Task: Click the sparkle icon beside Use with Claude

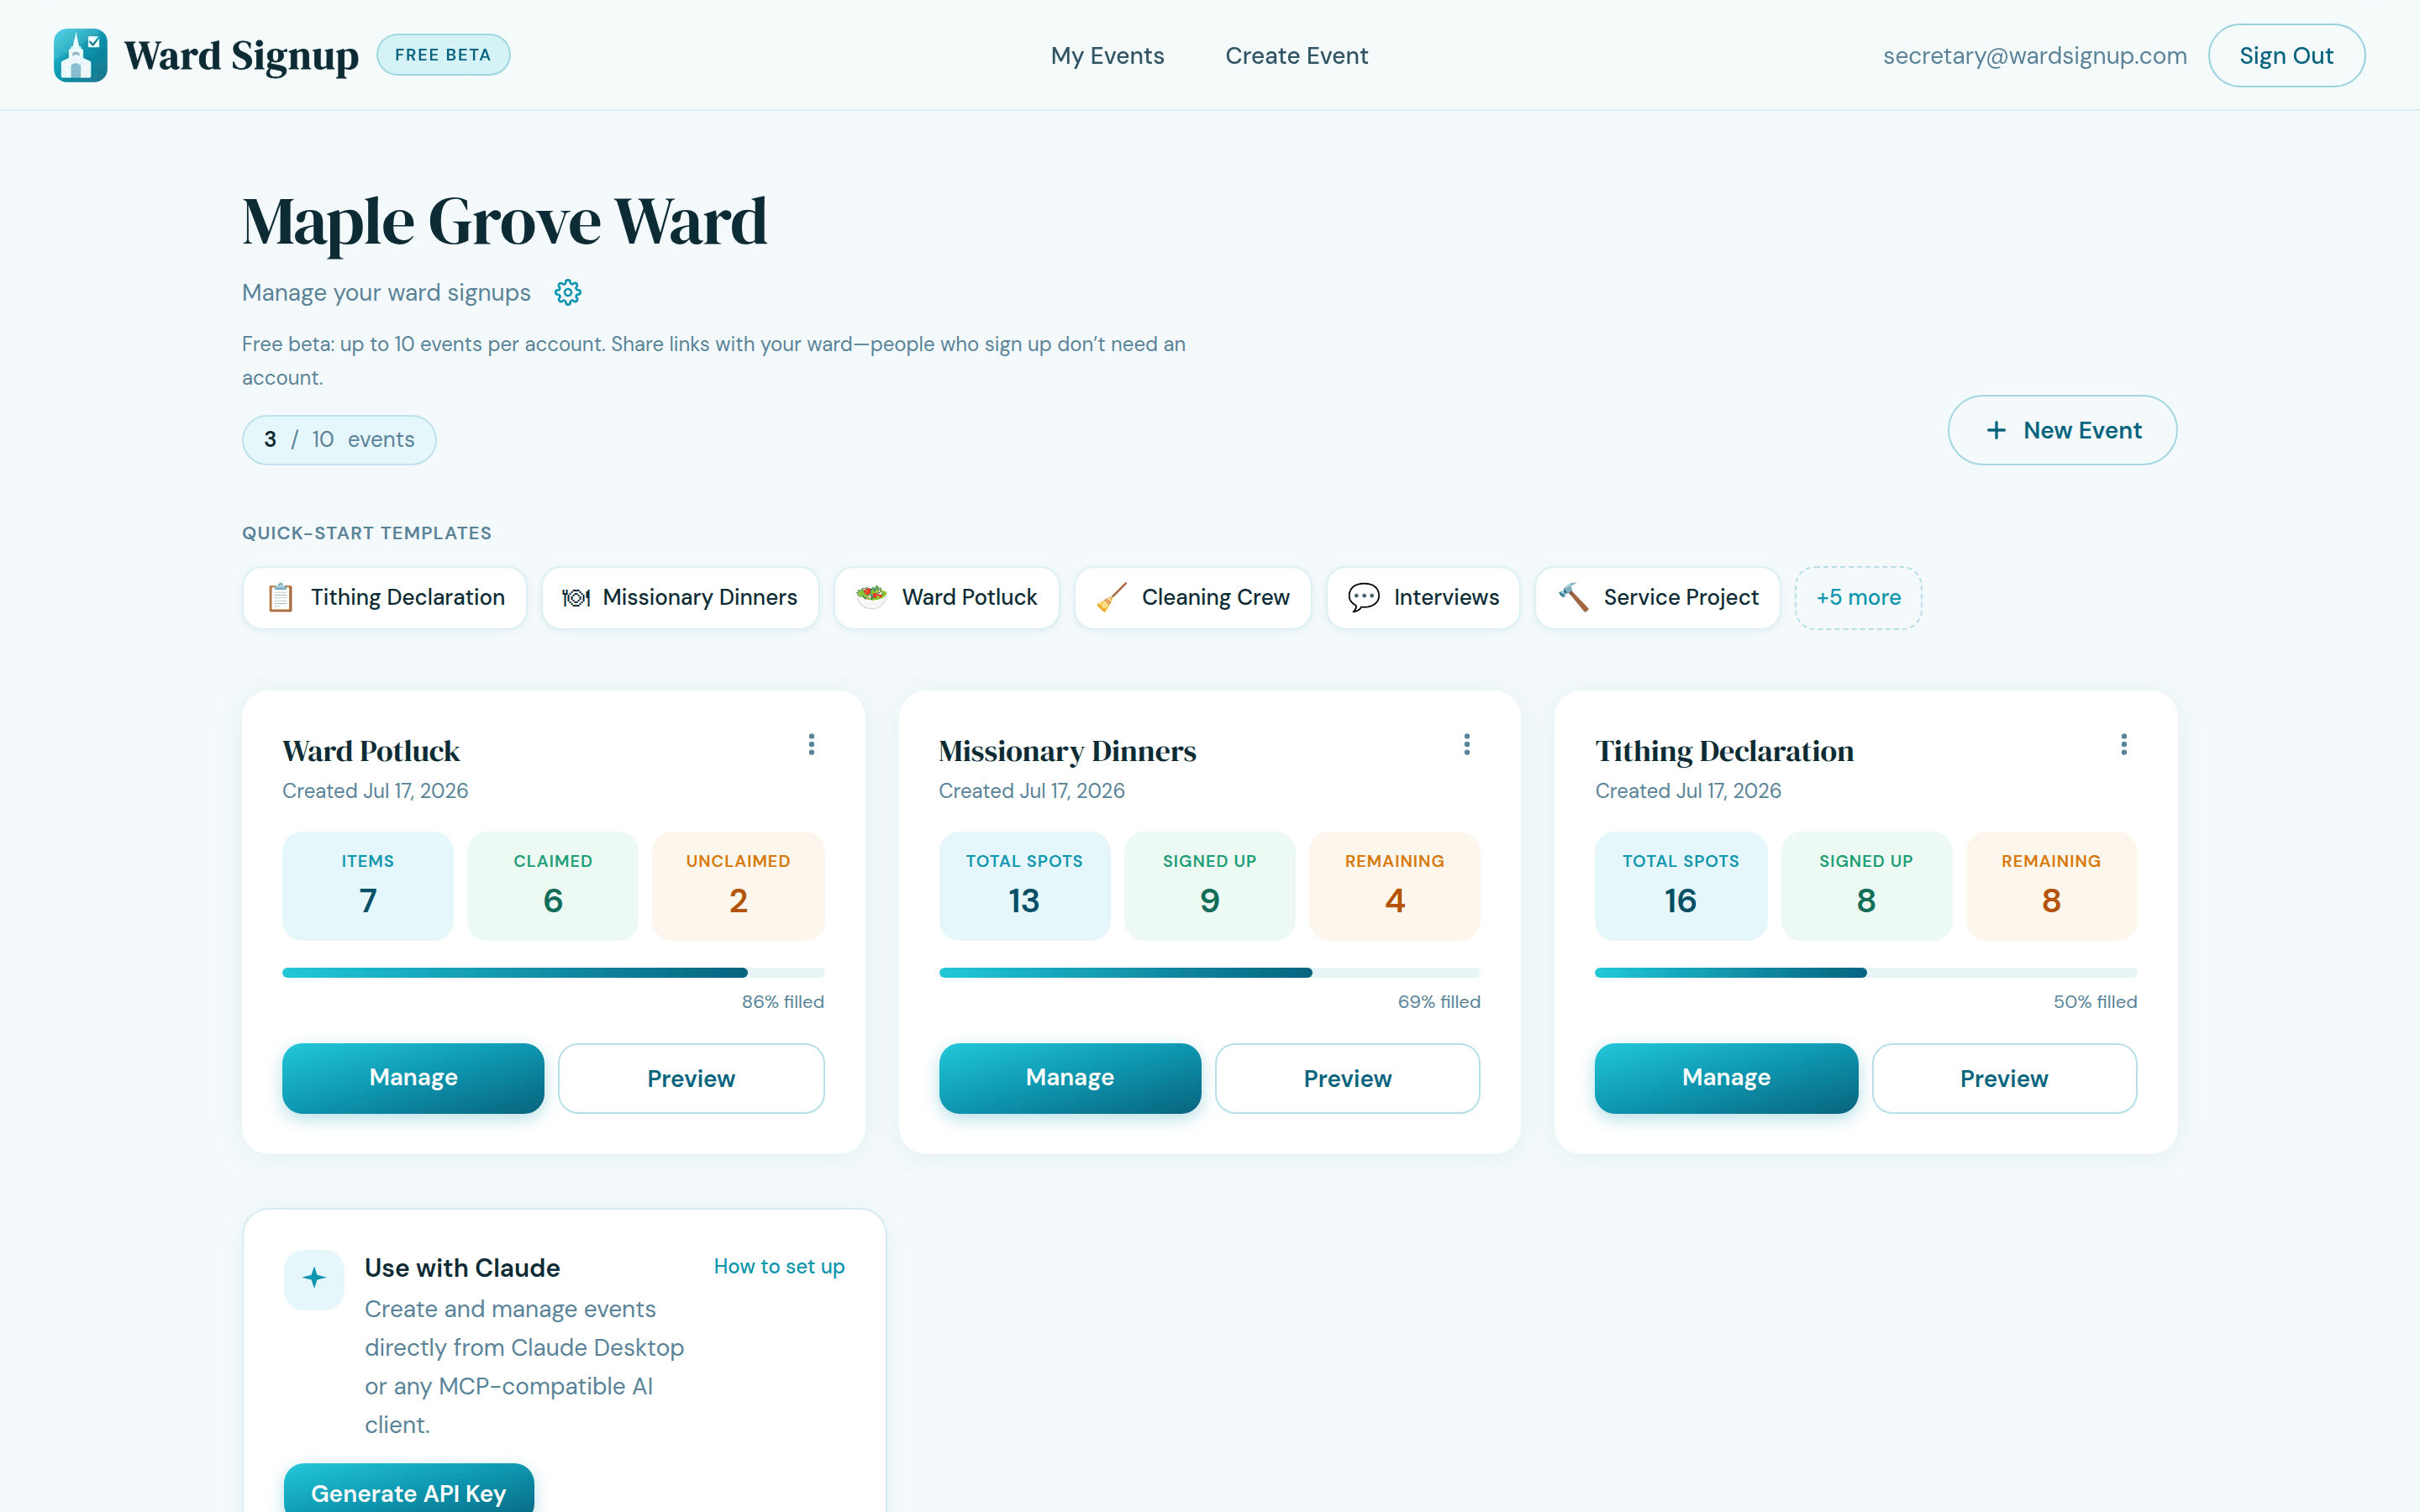Action: [314, 1278]
